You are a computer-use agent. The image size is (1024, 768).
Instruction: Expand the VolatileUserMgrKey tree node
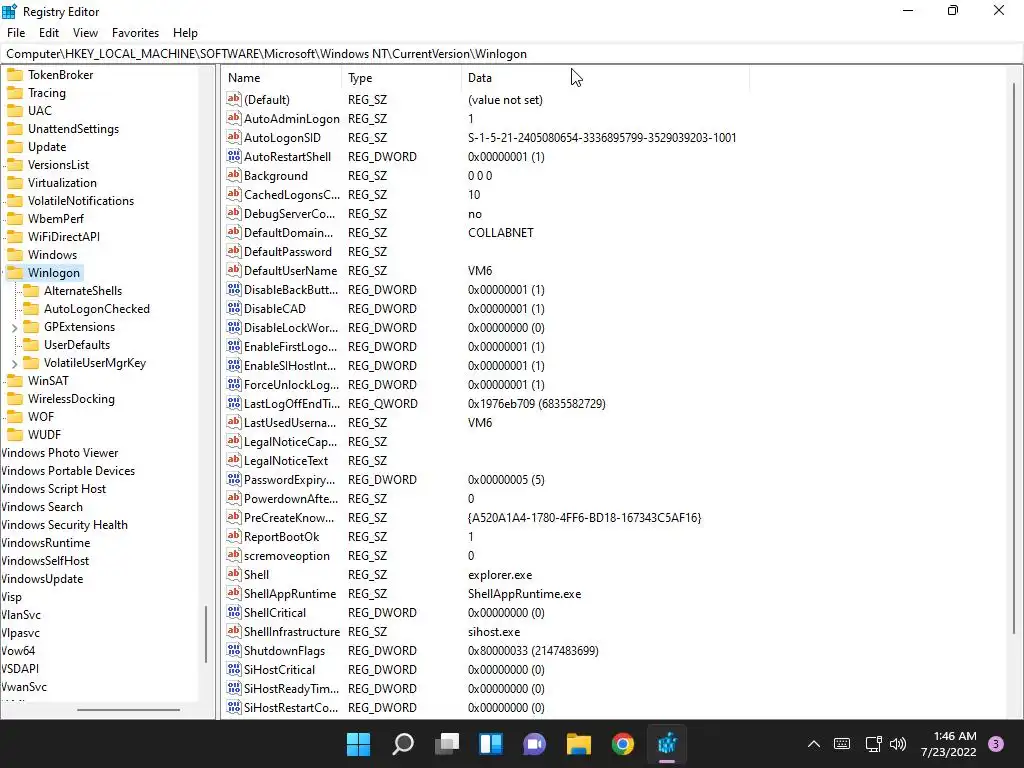(x=14, y=363)
